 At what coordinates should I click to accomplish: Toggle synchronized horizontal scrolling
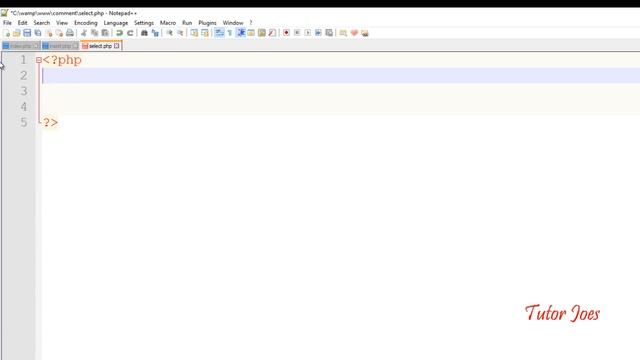(x=204, y=33)
